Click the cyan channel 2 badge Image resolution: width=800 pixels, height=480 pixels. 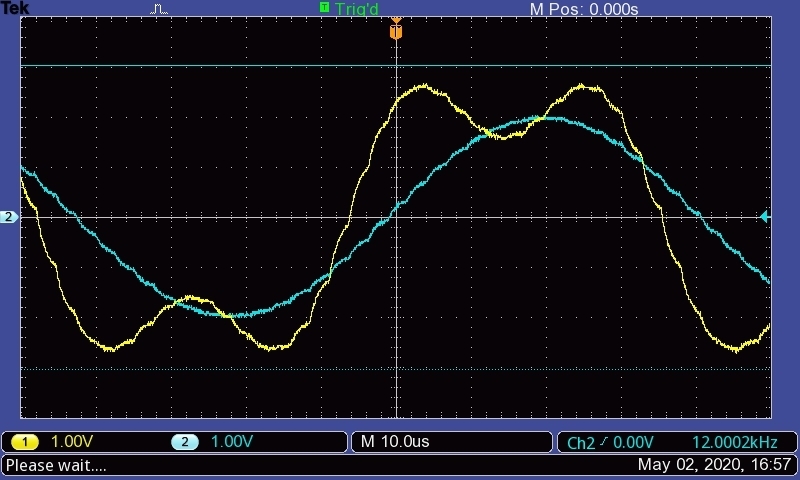[x=184, y=442]
